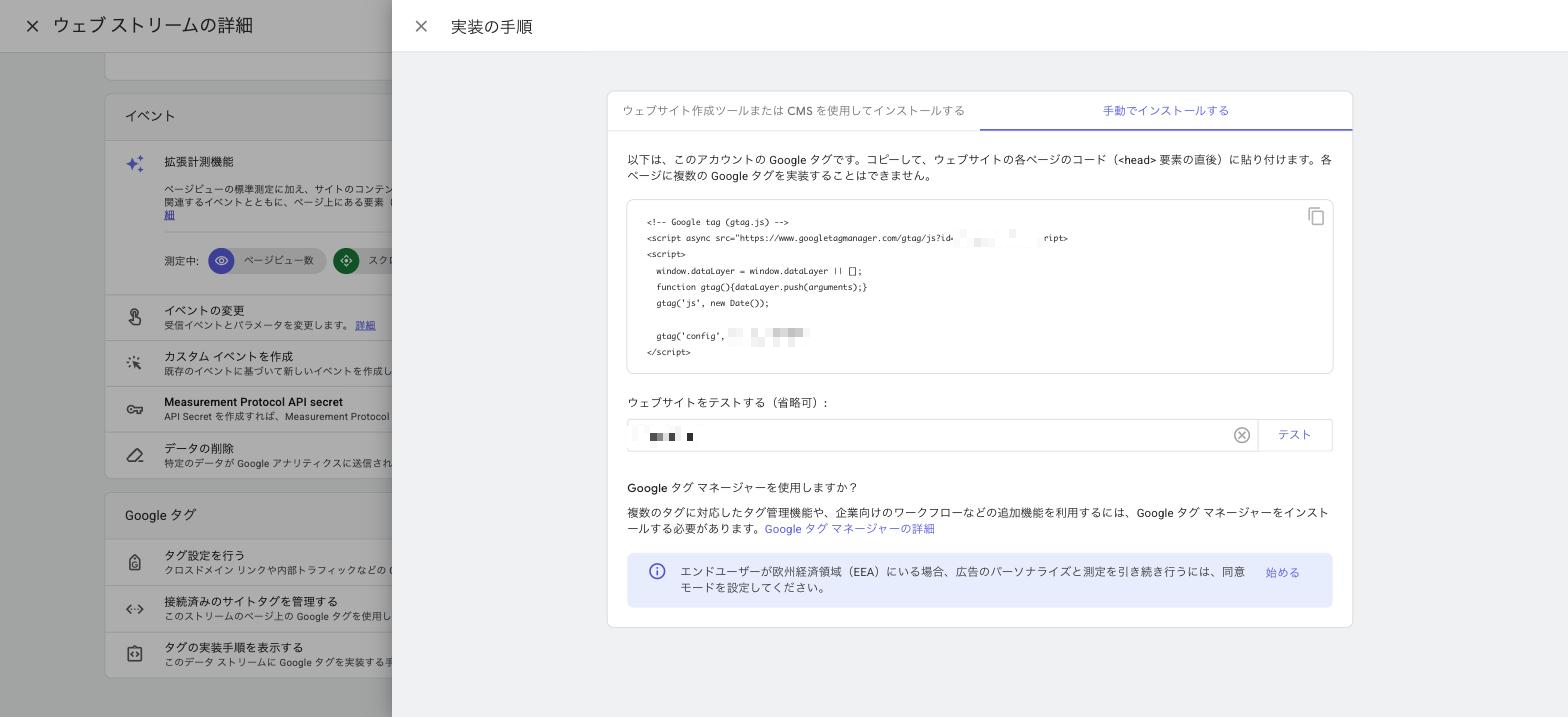The width and height of the screenshot is (1568, 717).
Task: Open Measurement Protocol API secret row
Action: tap(248, 409)
